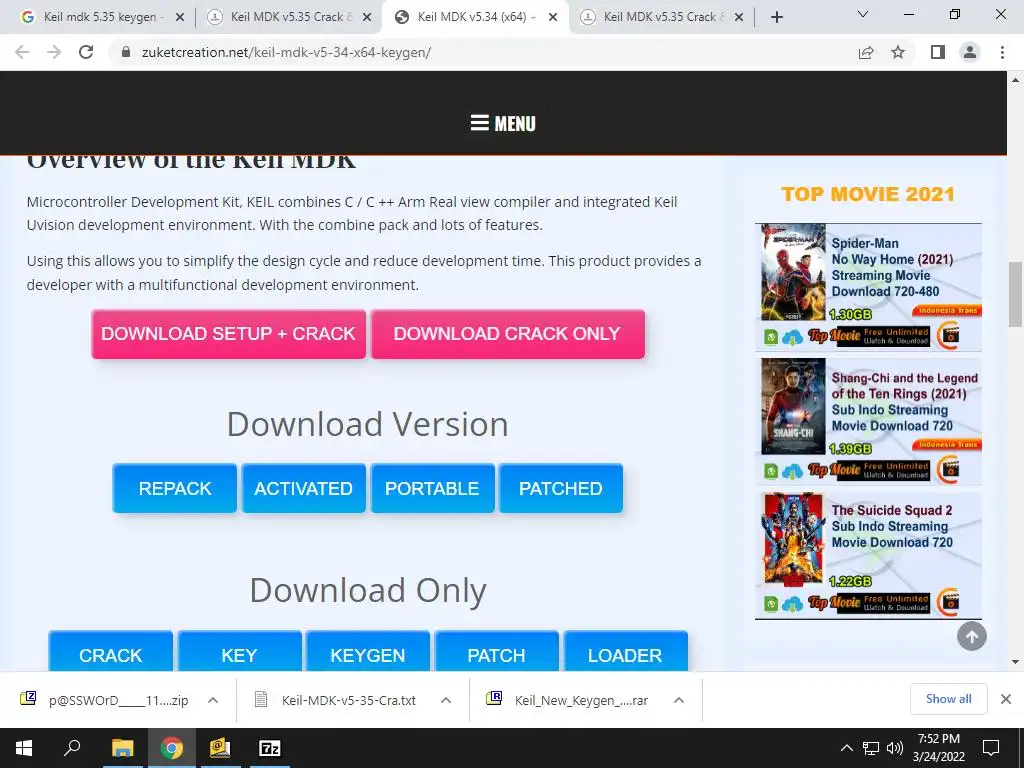Click the 'TOP MOVIE 2021' heading
Screen dimensions: 1024x768
[x=868, y=194]
